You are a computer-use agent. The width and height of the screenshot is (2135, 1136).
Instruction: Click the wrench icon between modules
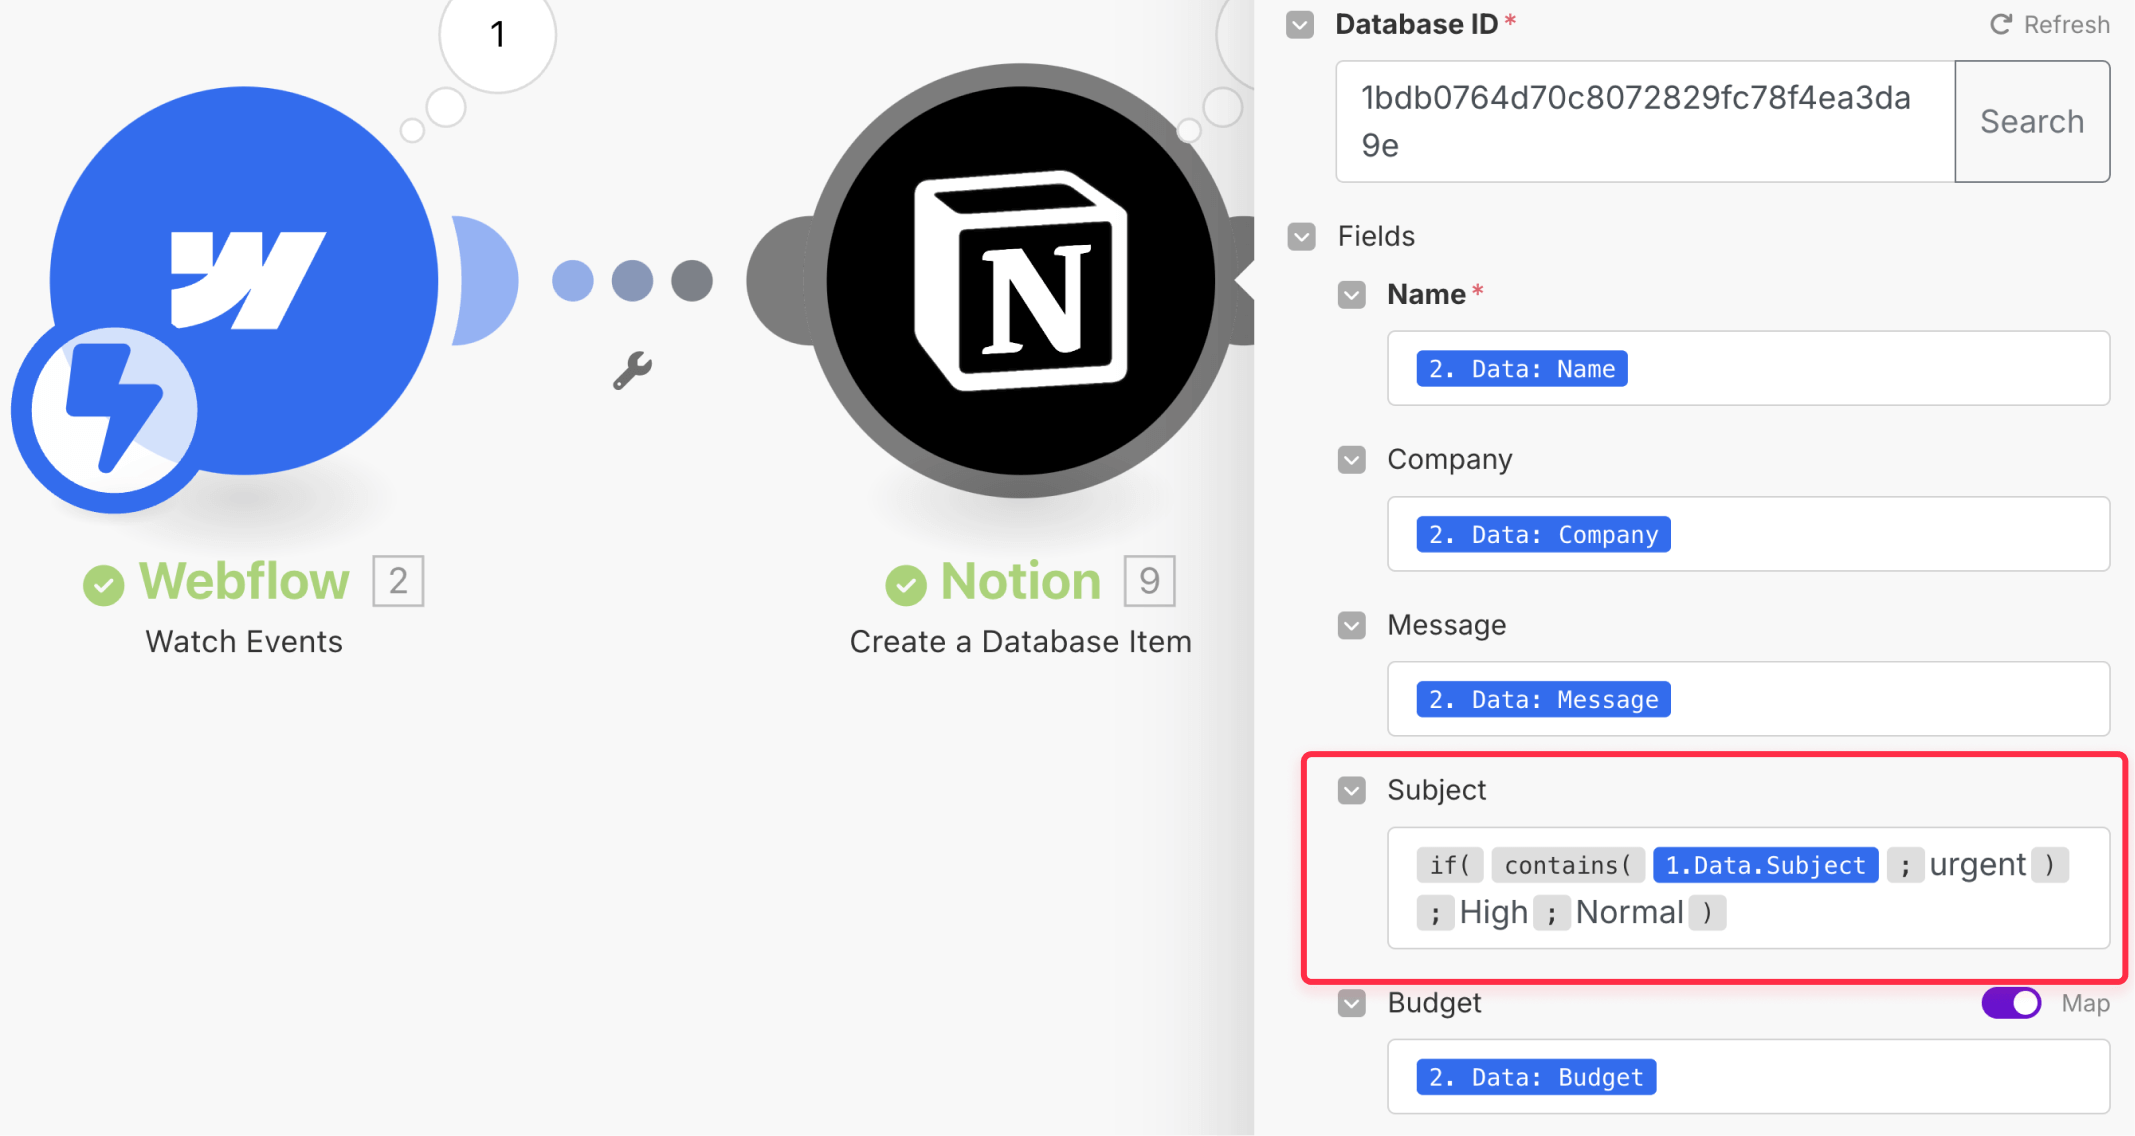(632, 370)
